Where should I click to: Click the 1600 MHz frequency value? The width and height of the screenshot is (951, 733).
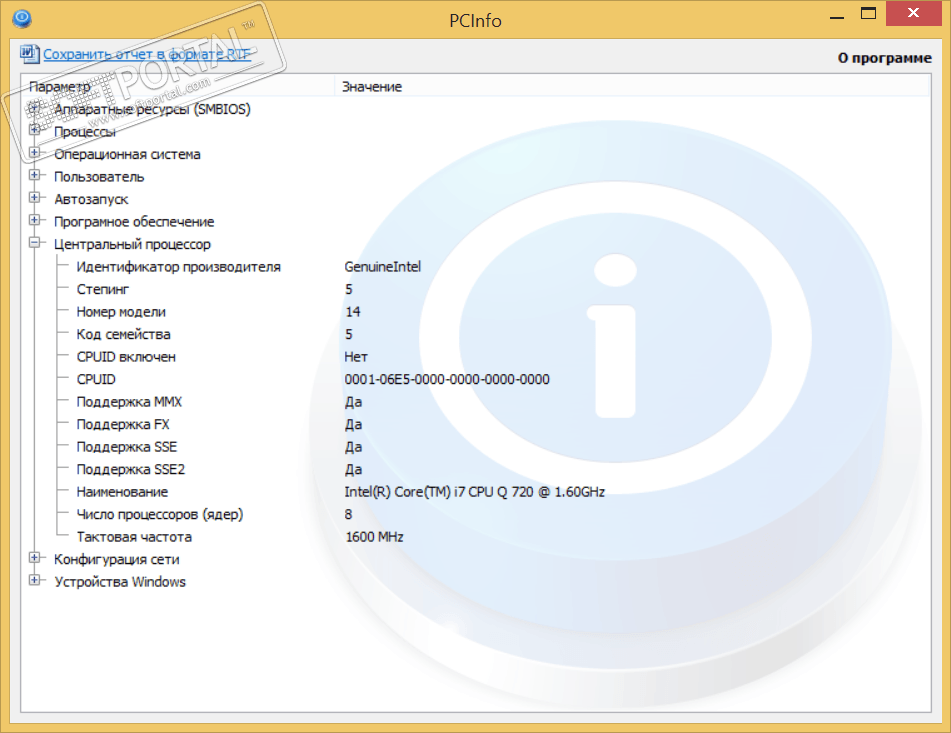click(x=374, y=537)
